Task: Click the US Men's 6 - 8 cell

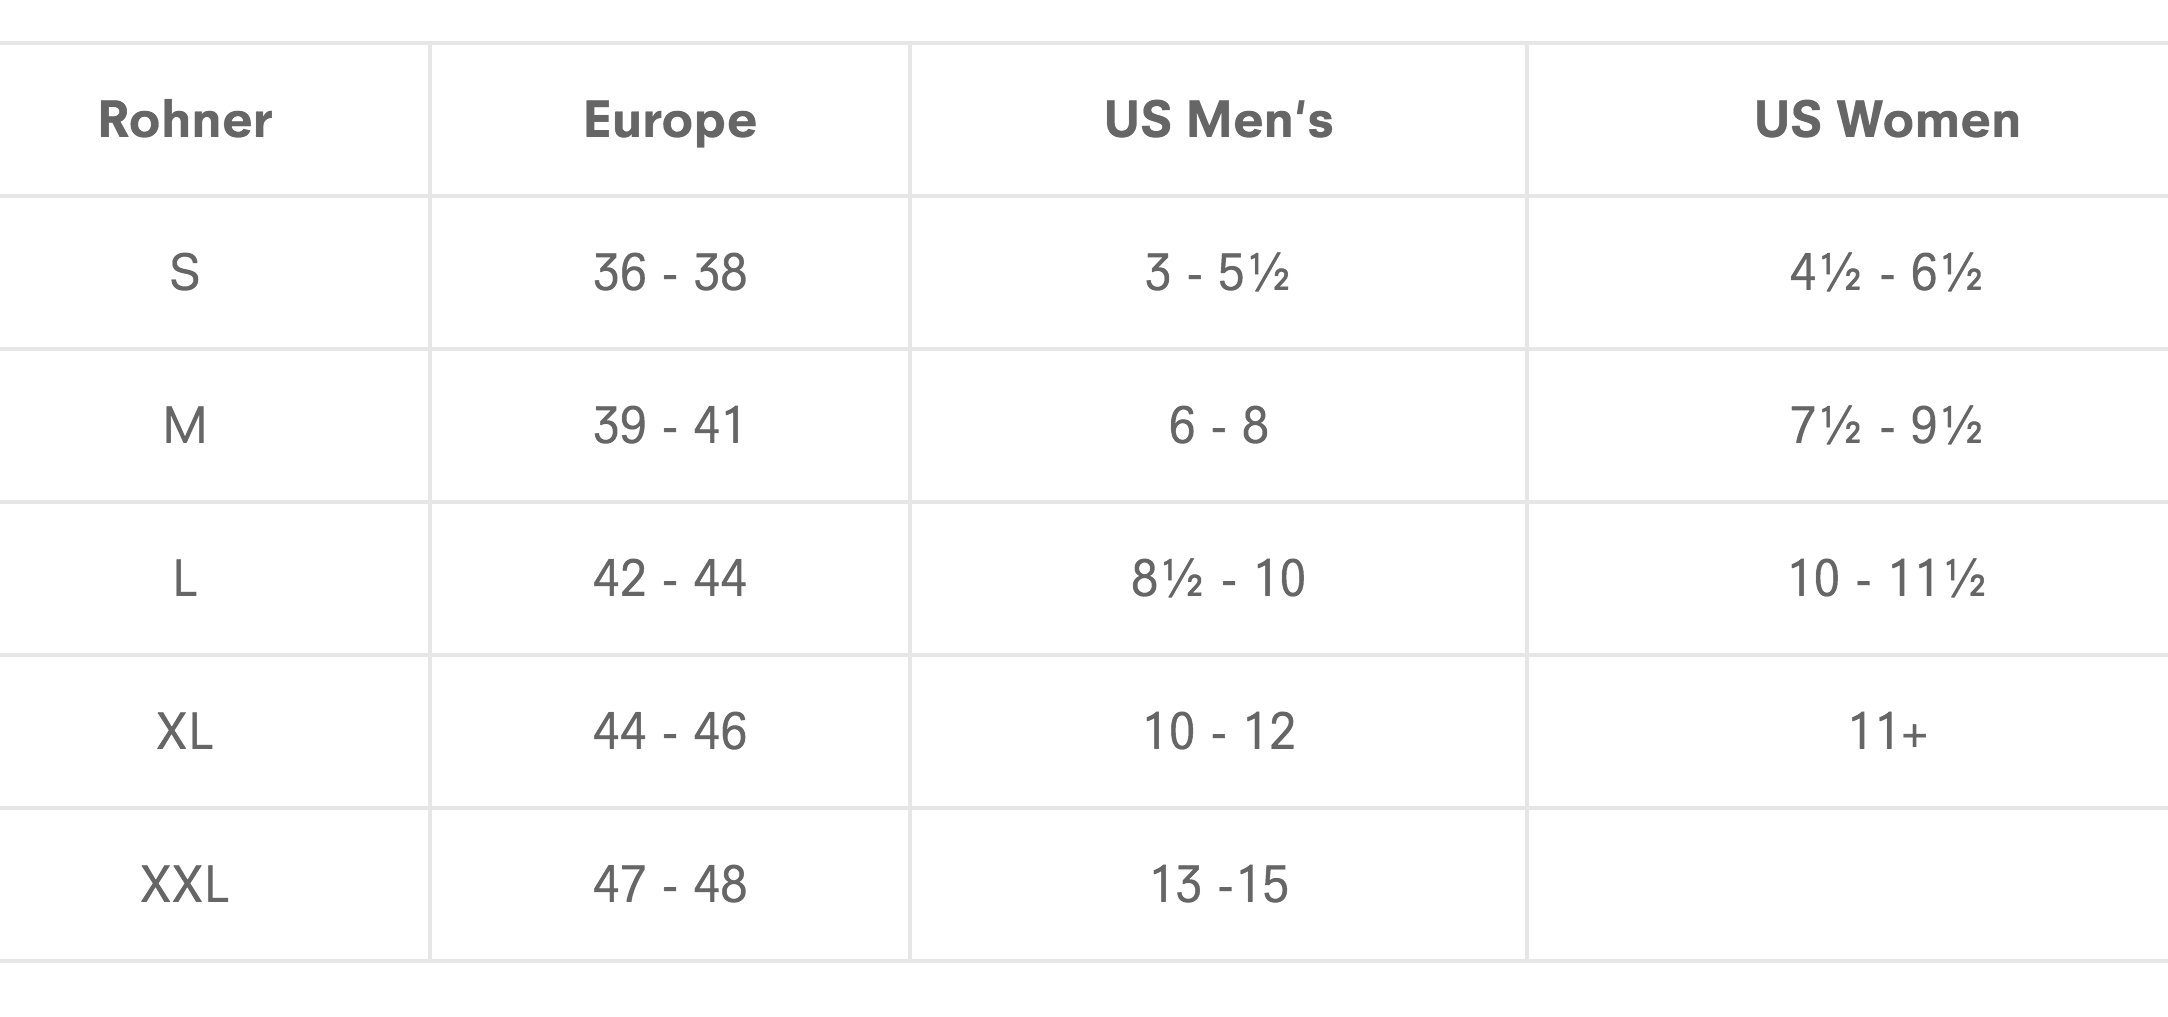Action: pyautogui.click(x=1218, y=426)
